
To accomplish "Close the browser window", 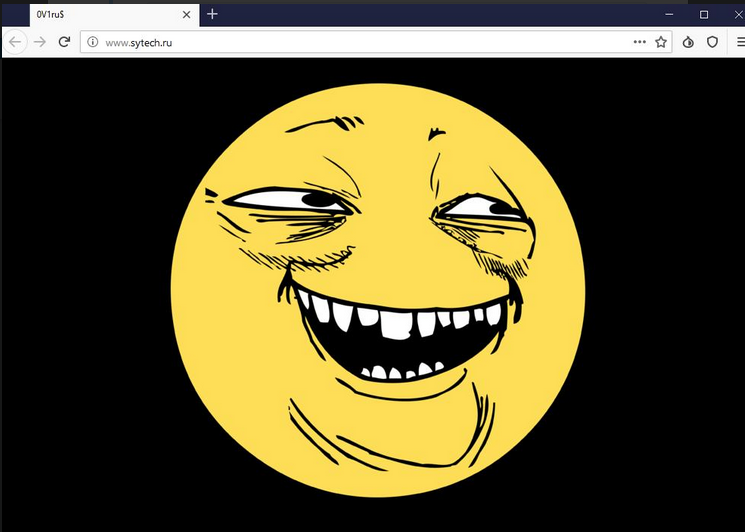I will coord(736,14).
